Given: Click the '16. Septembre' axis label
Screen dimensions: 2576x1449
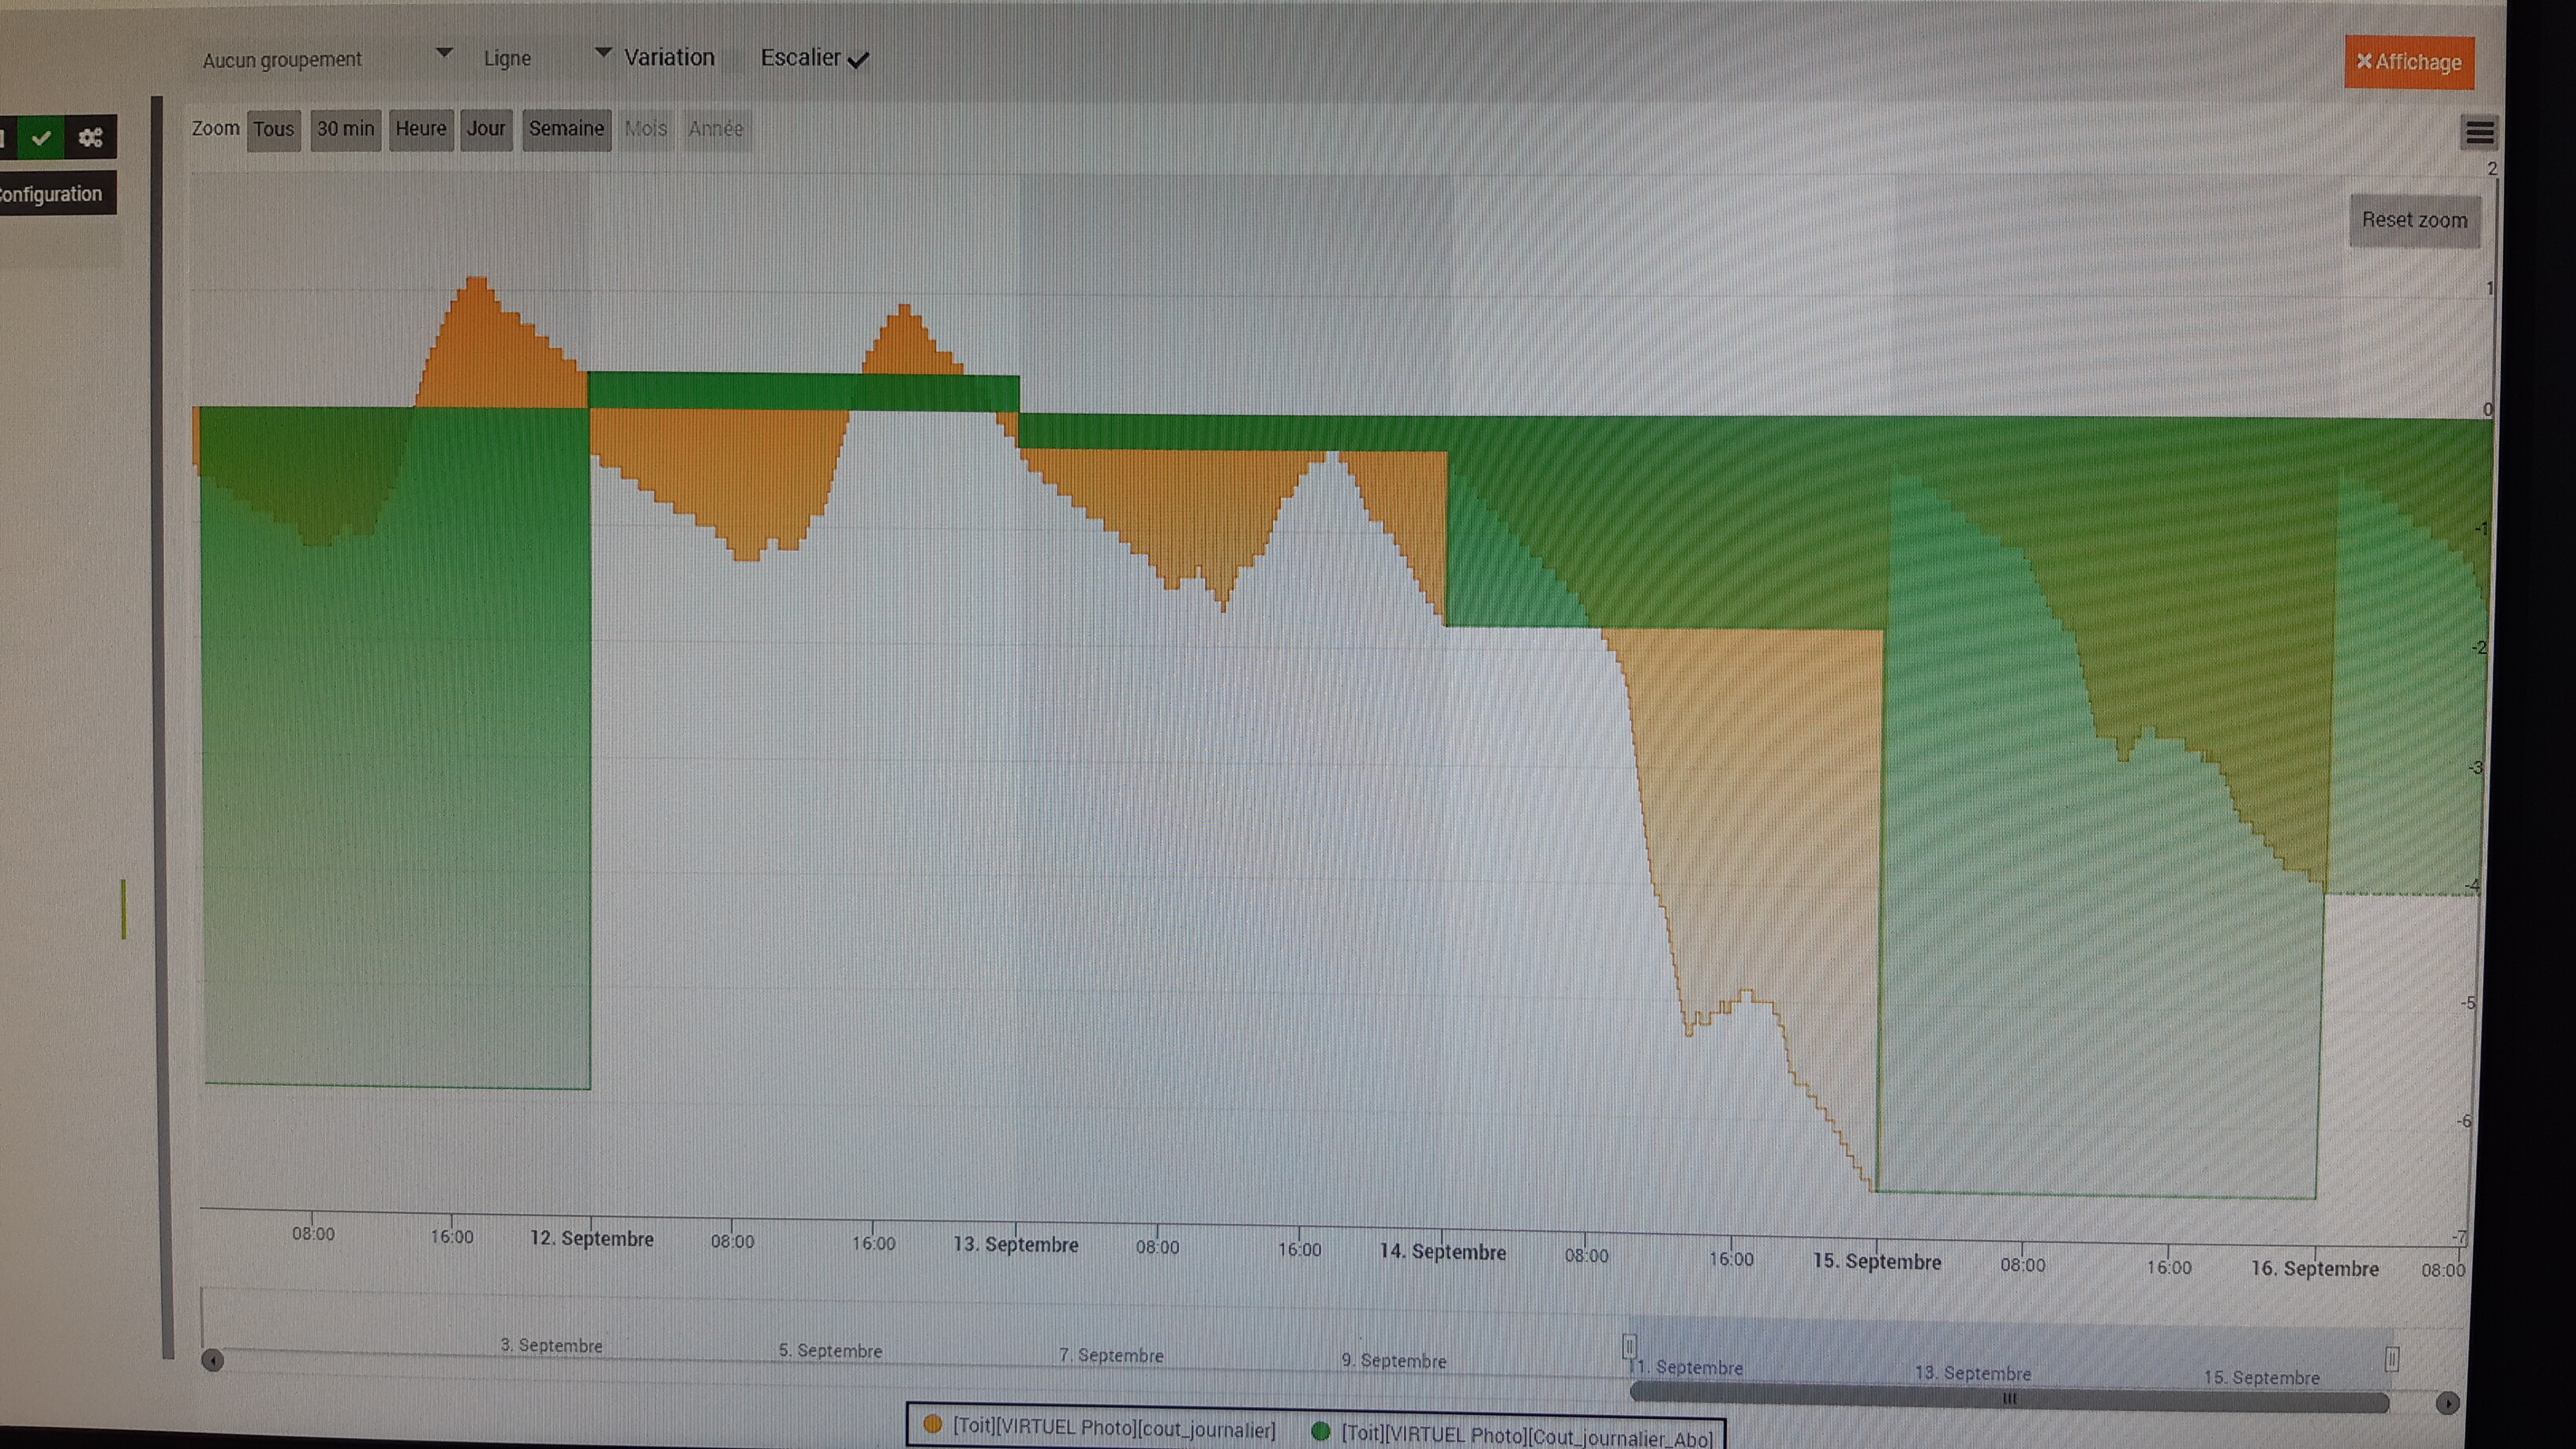Looking at the screenshot, I should click(x=2315, y=1269).
